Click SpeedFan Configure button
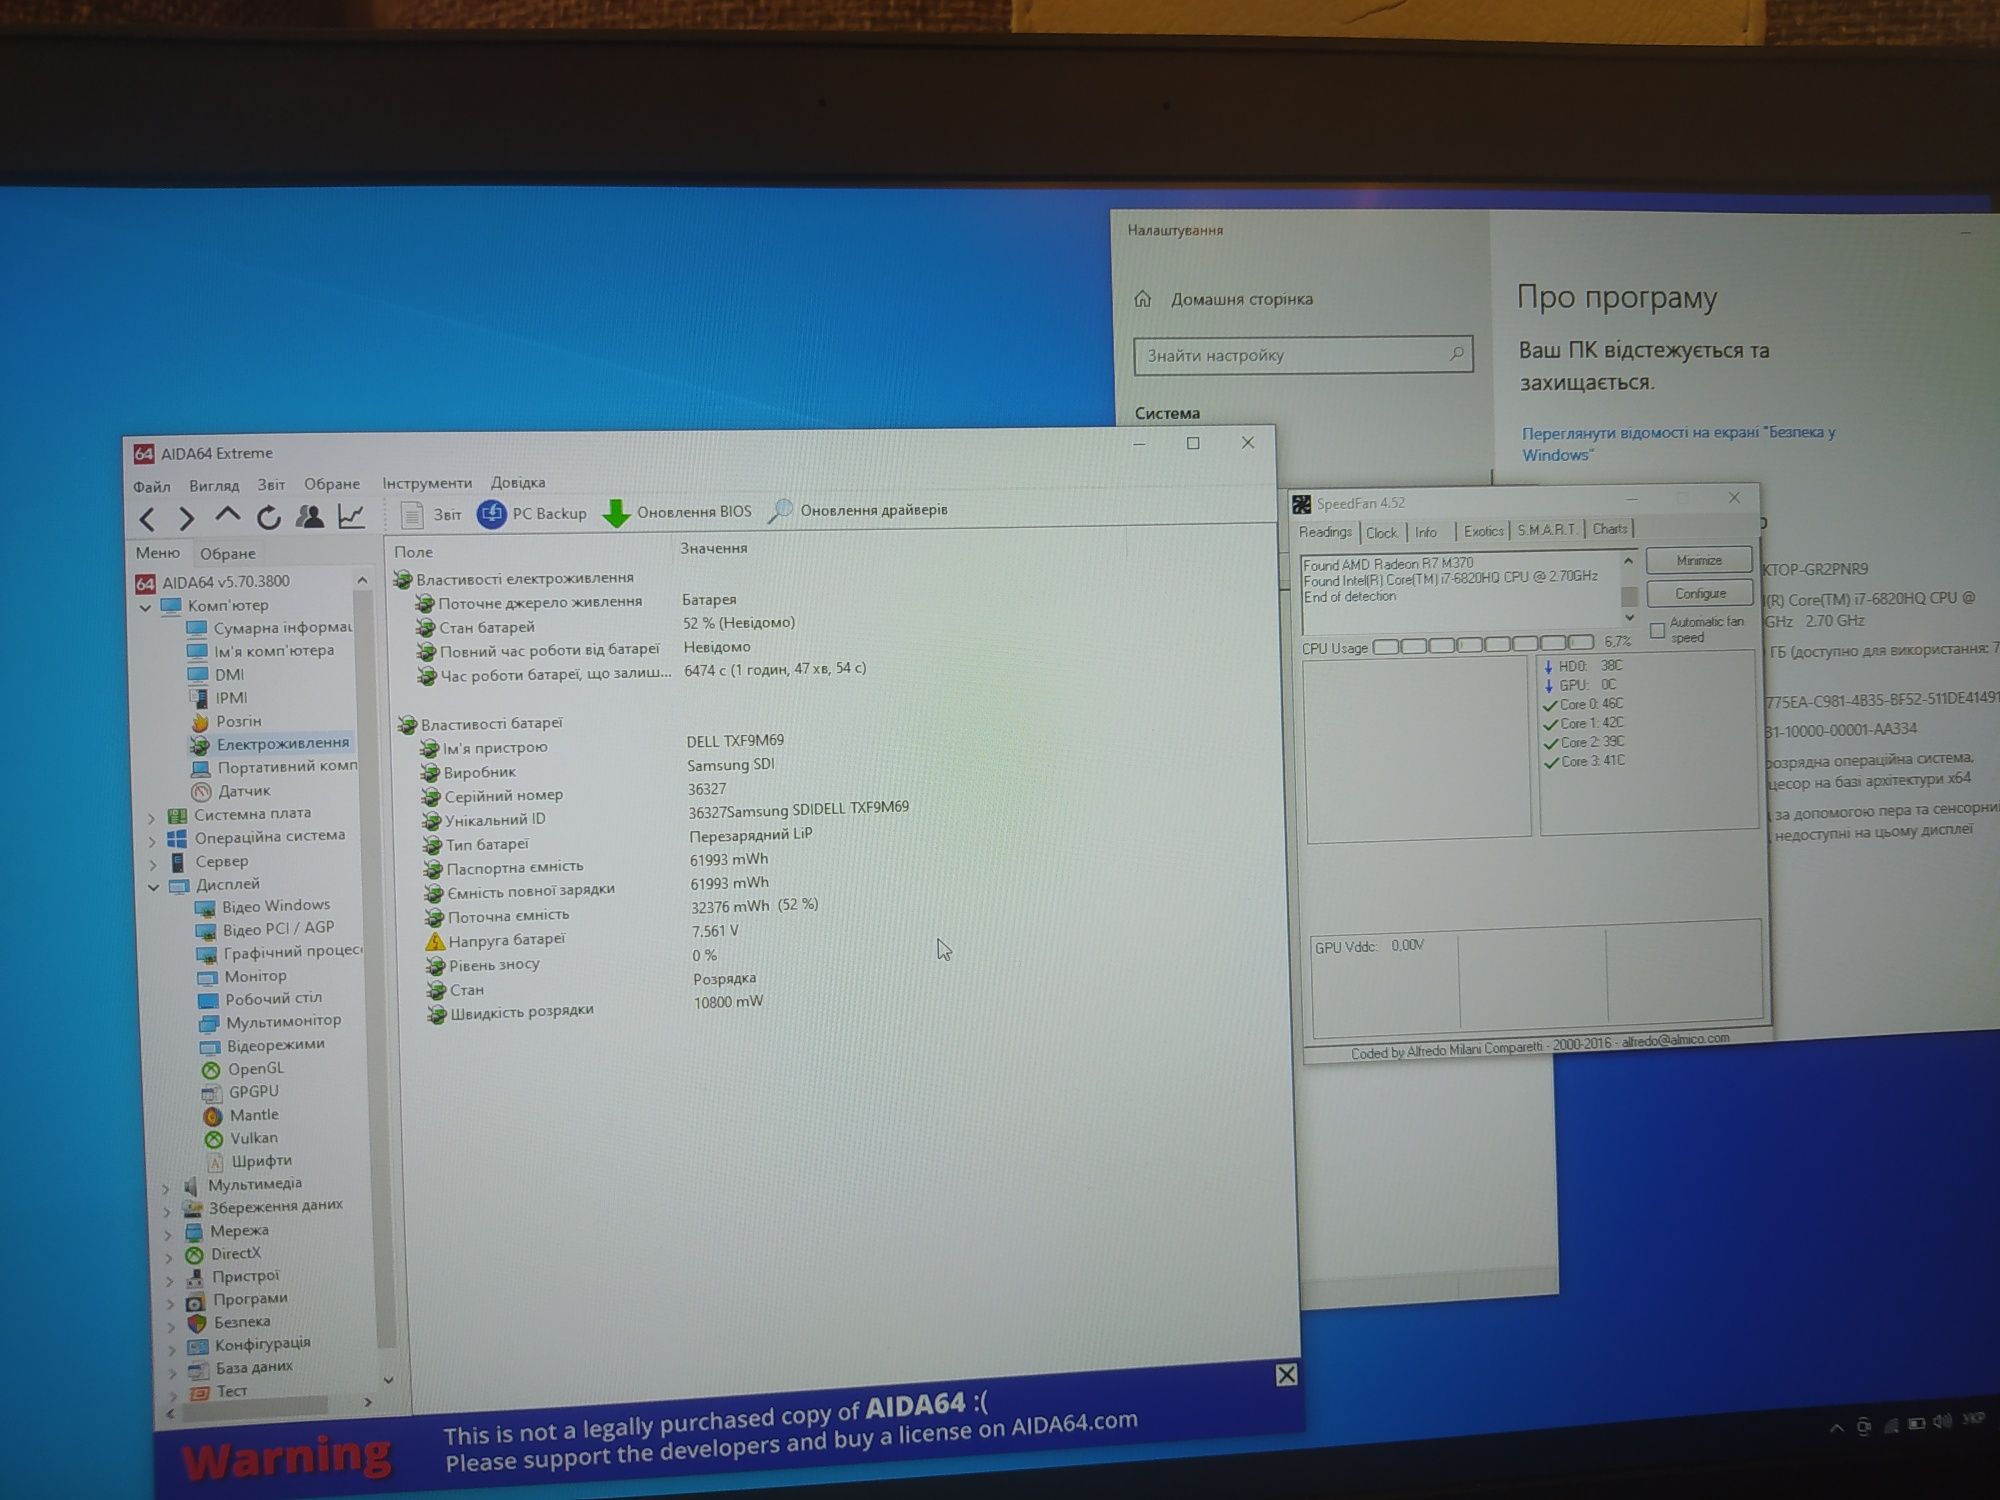The image size is (2000, 1500). click(x=1700, y=593)
